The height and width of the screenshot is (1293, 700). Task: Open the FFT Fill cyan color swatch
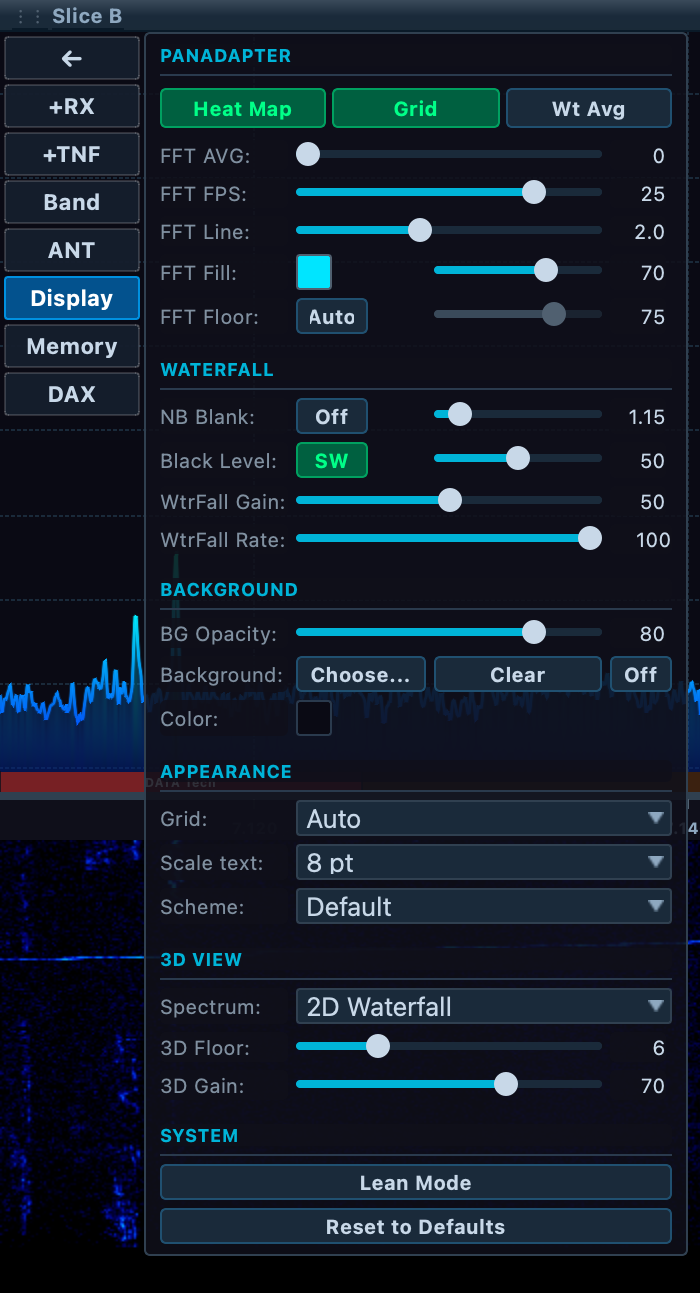(314, 272)
